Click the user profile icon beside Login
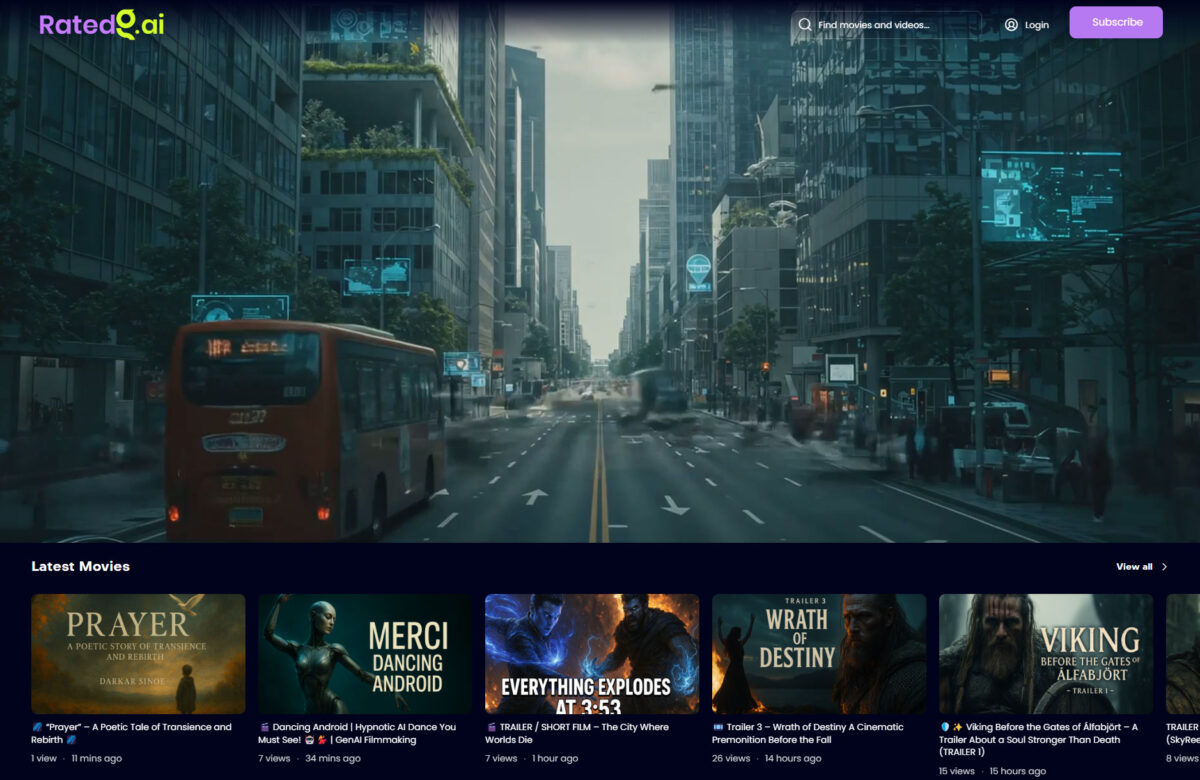 (x=1011, y=24)
